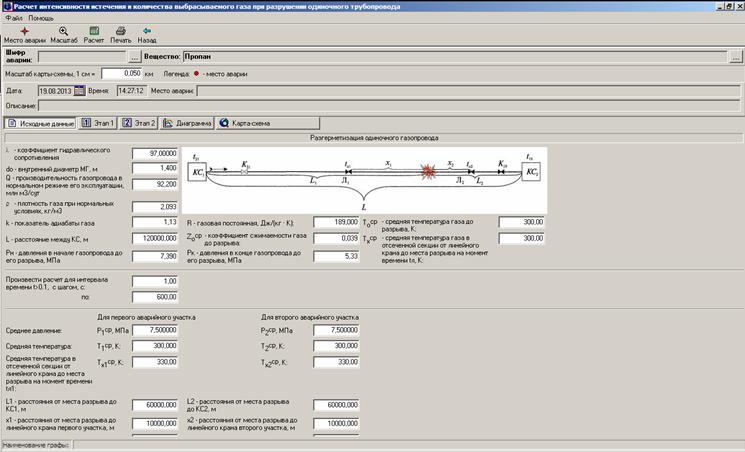Open the Карта-схема tab
The width and height of the screenshot is (745, 452).
[245, 123]
